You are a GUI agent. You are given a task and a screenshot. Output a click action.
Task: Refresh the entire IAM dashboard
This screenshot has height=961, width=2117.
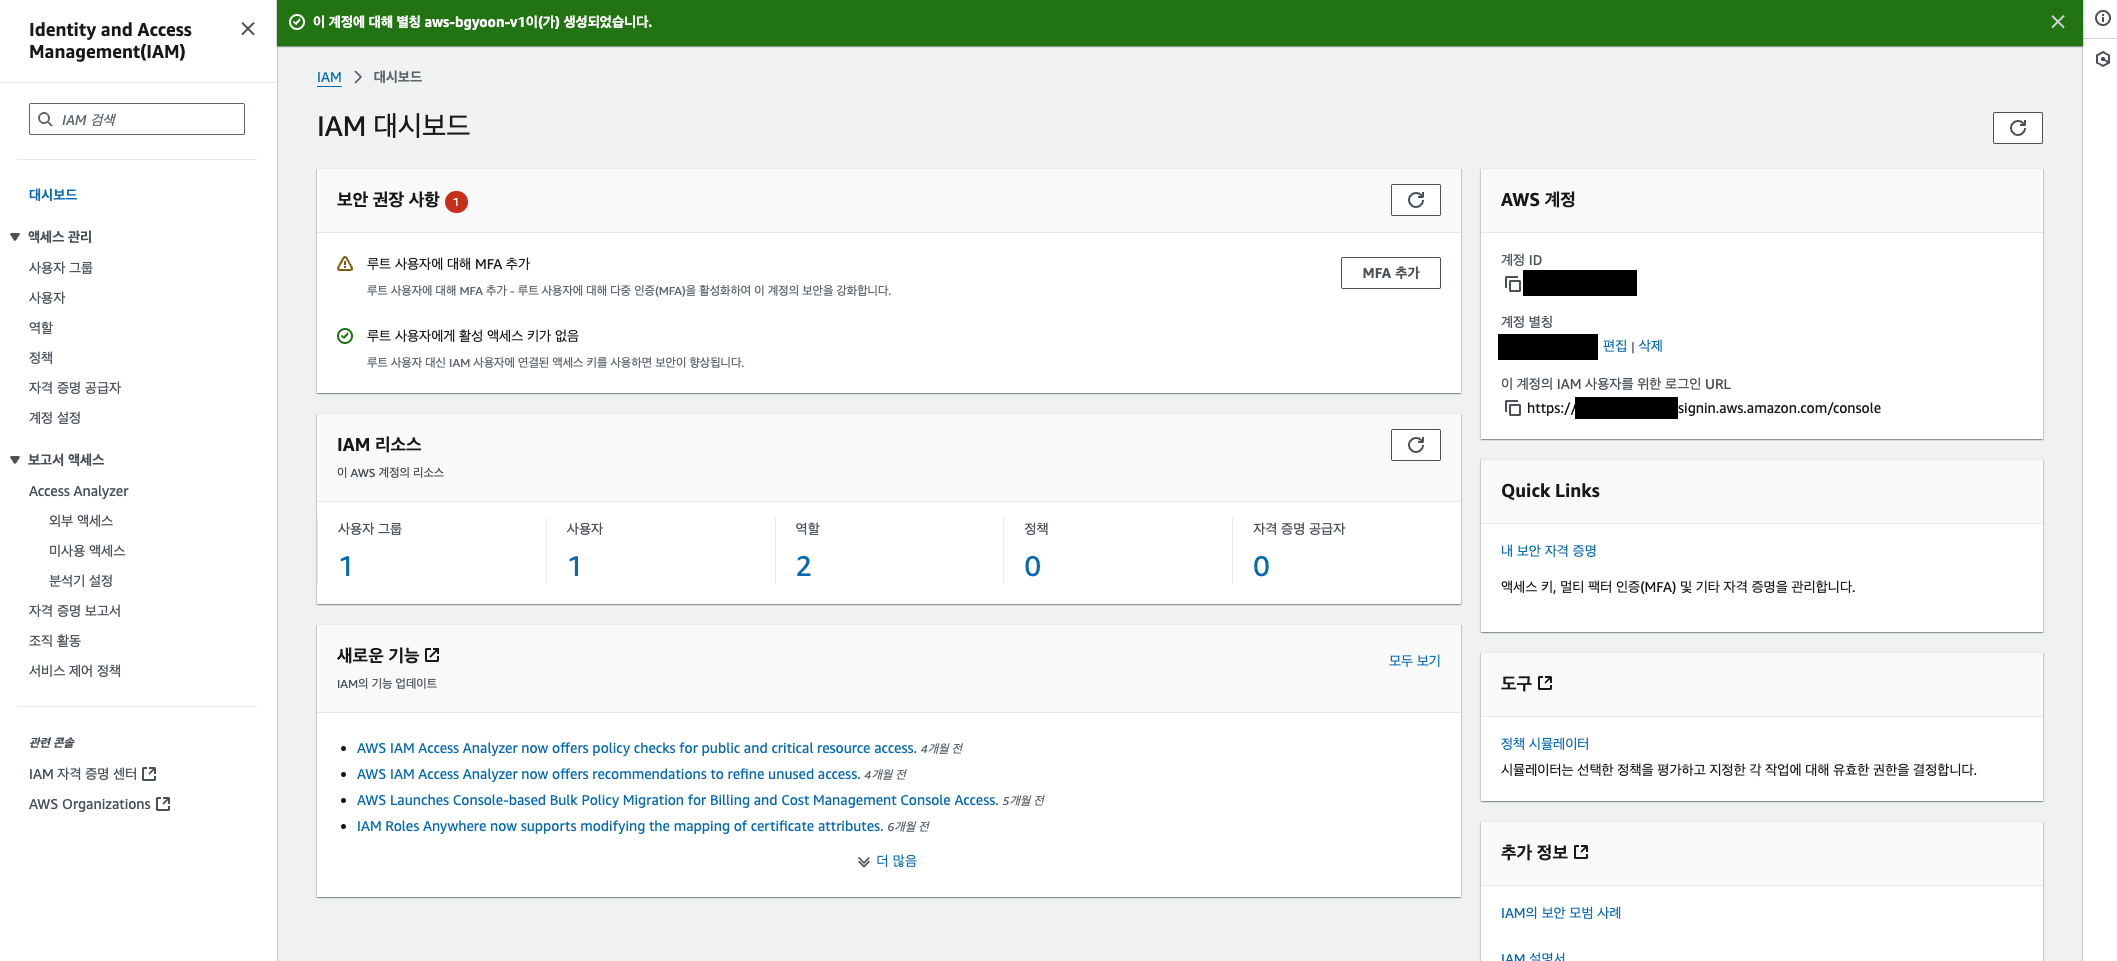pos(2017,128)
